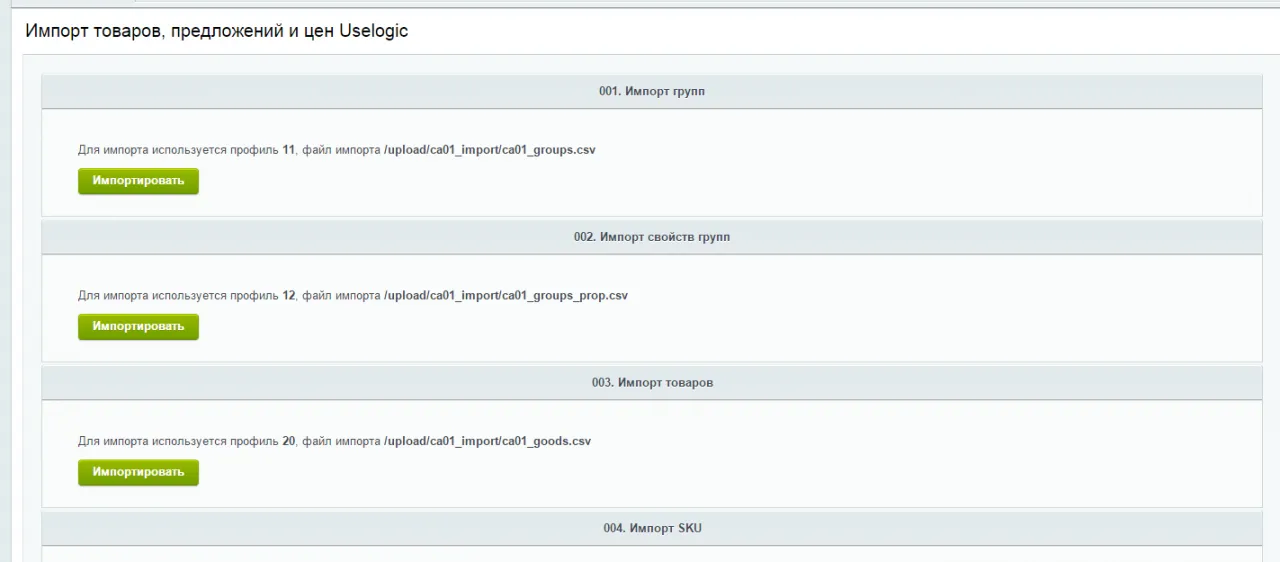
Task: Collapse the 002. Импорт свойств групп header
Action: [651, 237]
